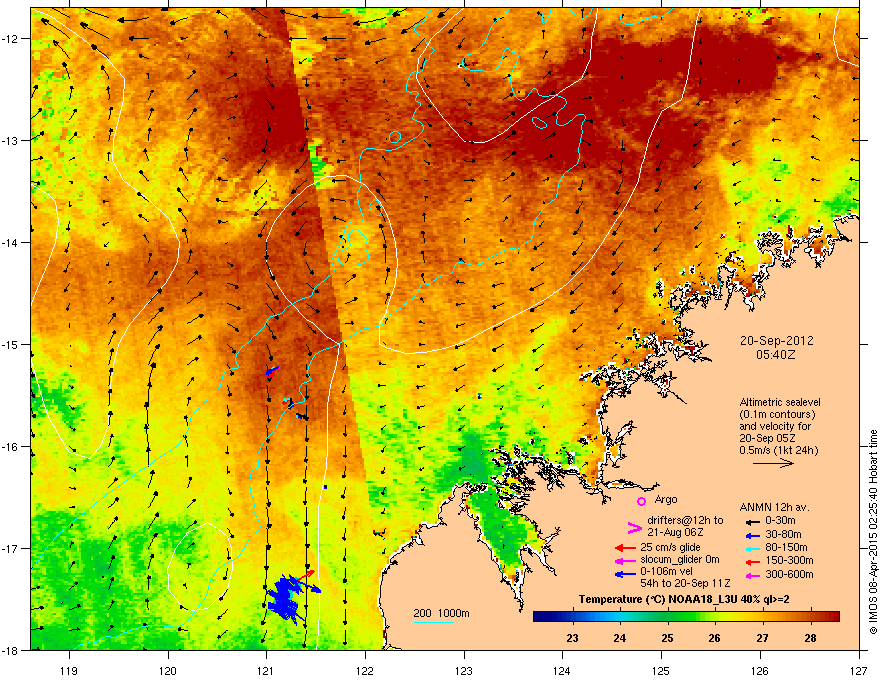Screen dimensions: 880x680
Task: Click the color bar tick label 26
Action: [714, 638]
